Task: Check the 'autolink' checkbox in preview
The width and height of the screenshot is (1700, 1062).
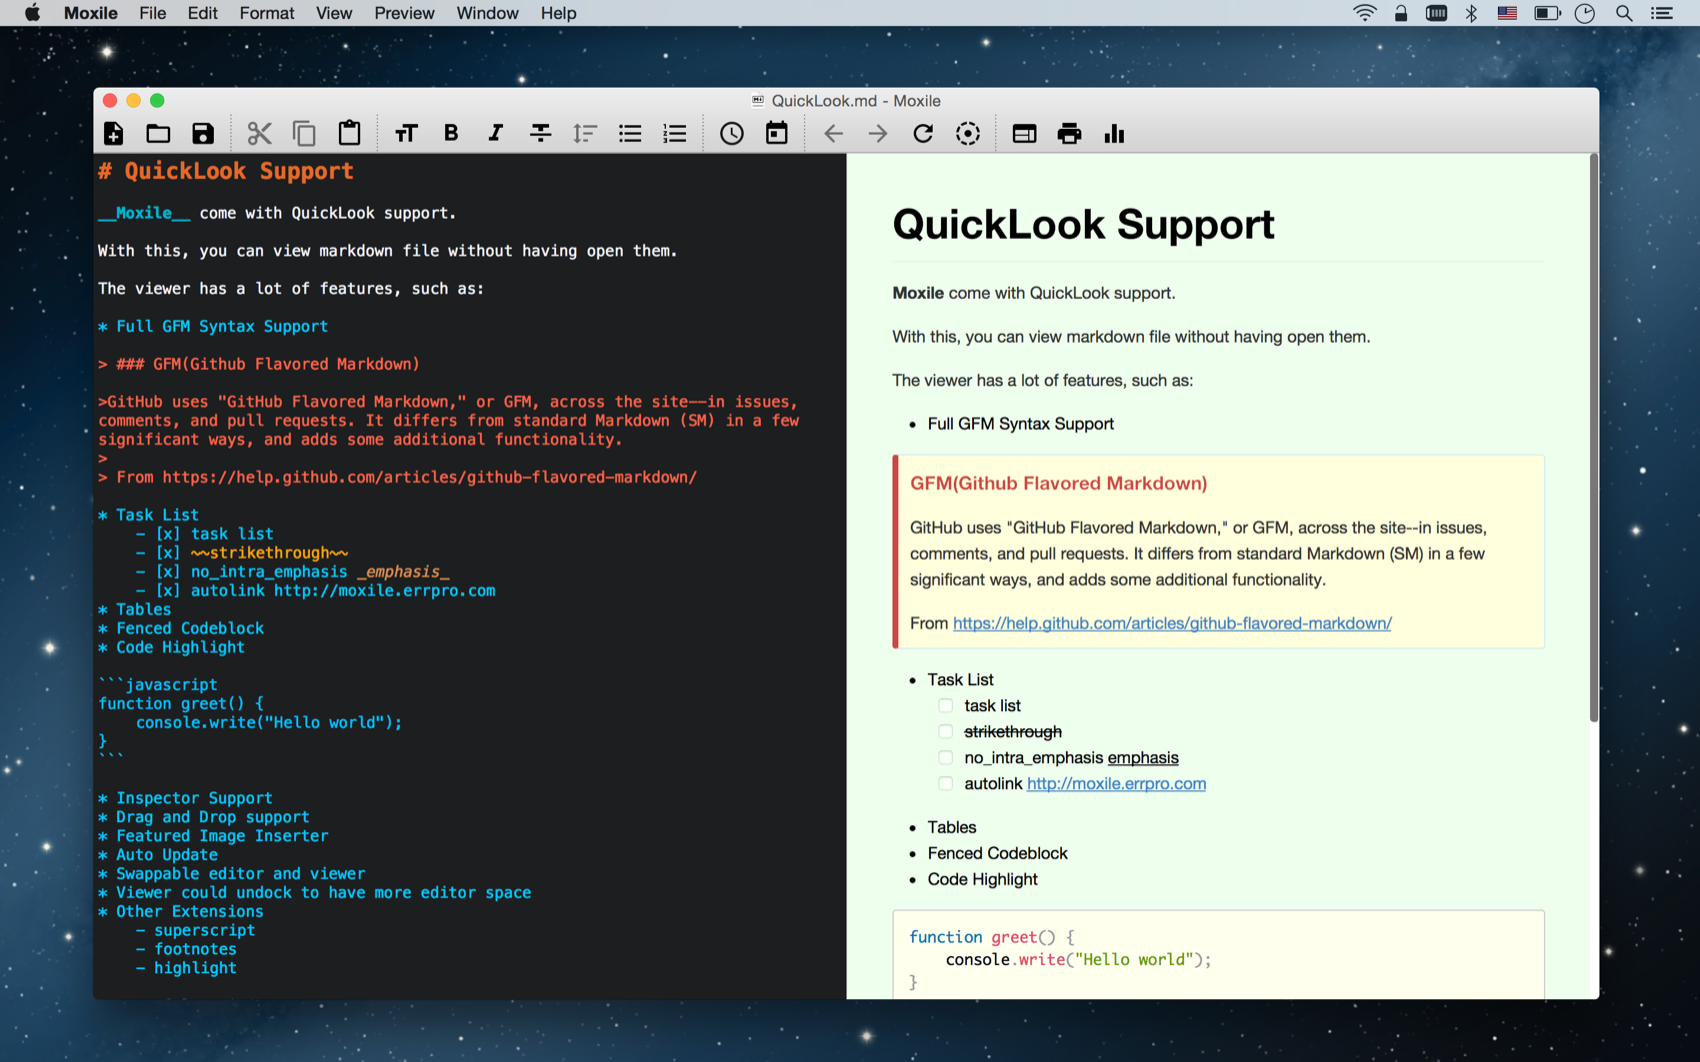Action: click(945, 783)
